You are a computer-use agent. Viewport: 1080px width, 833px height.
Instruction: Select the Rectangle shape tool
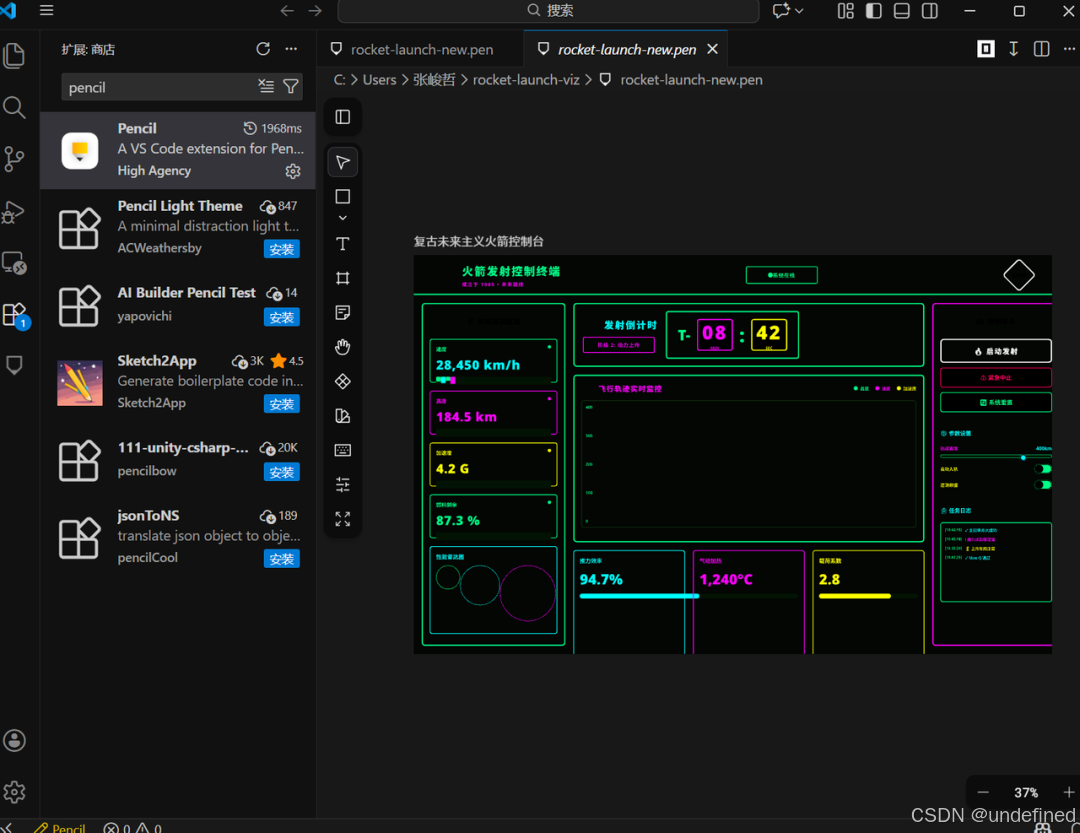click(x=343, y=197)
